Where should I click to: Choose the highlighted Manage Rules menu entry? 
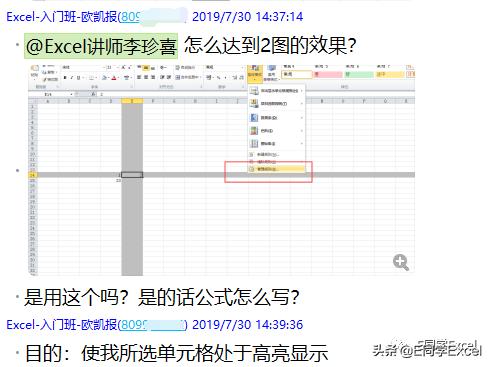coord(277,169)
